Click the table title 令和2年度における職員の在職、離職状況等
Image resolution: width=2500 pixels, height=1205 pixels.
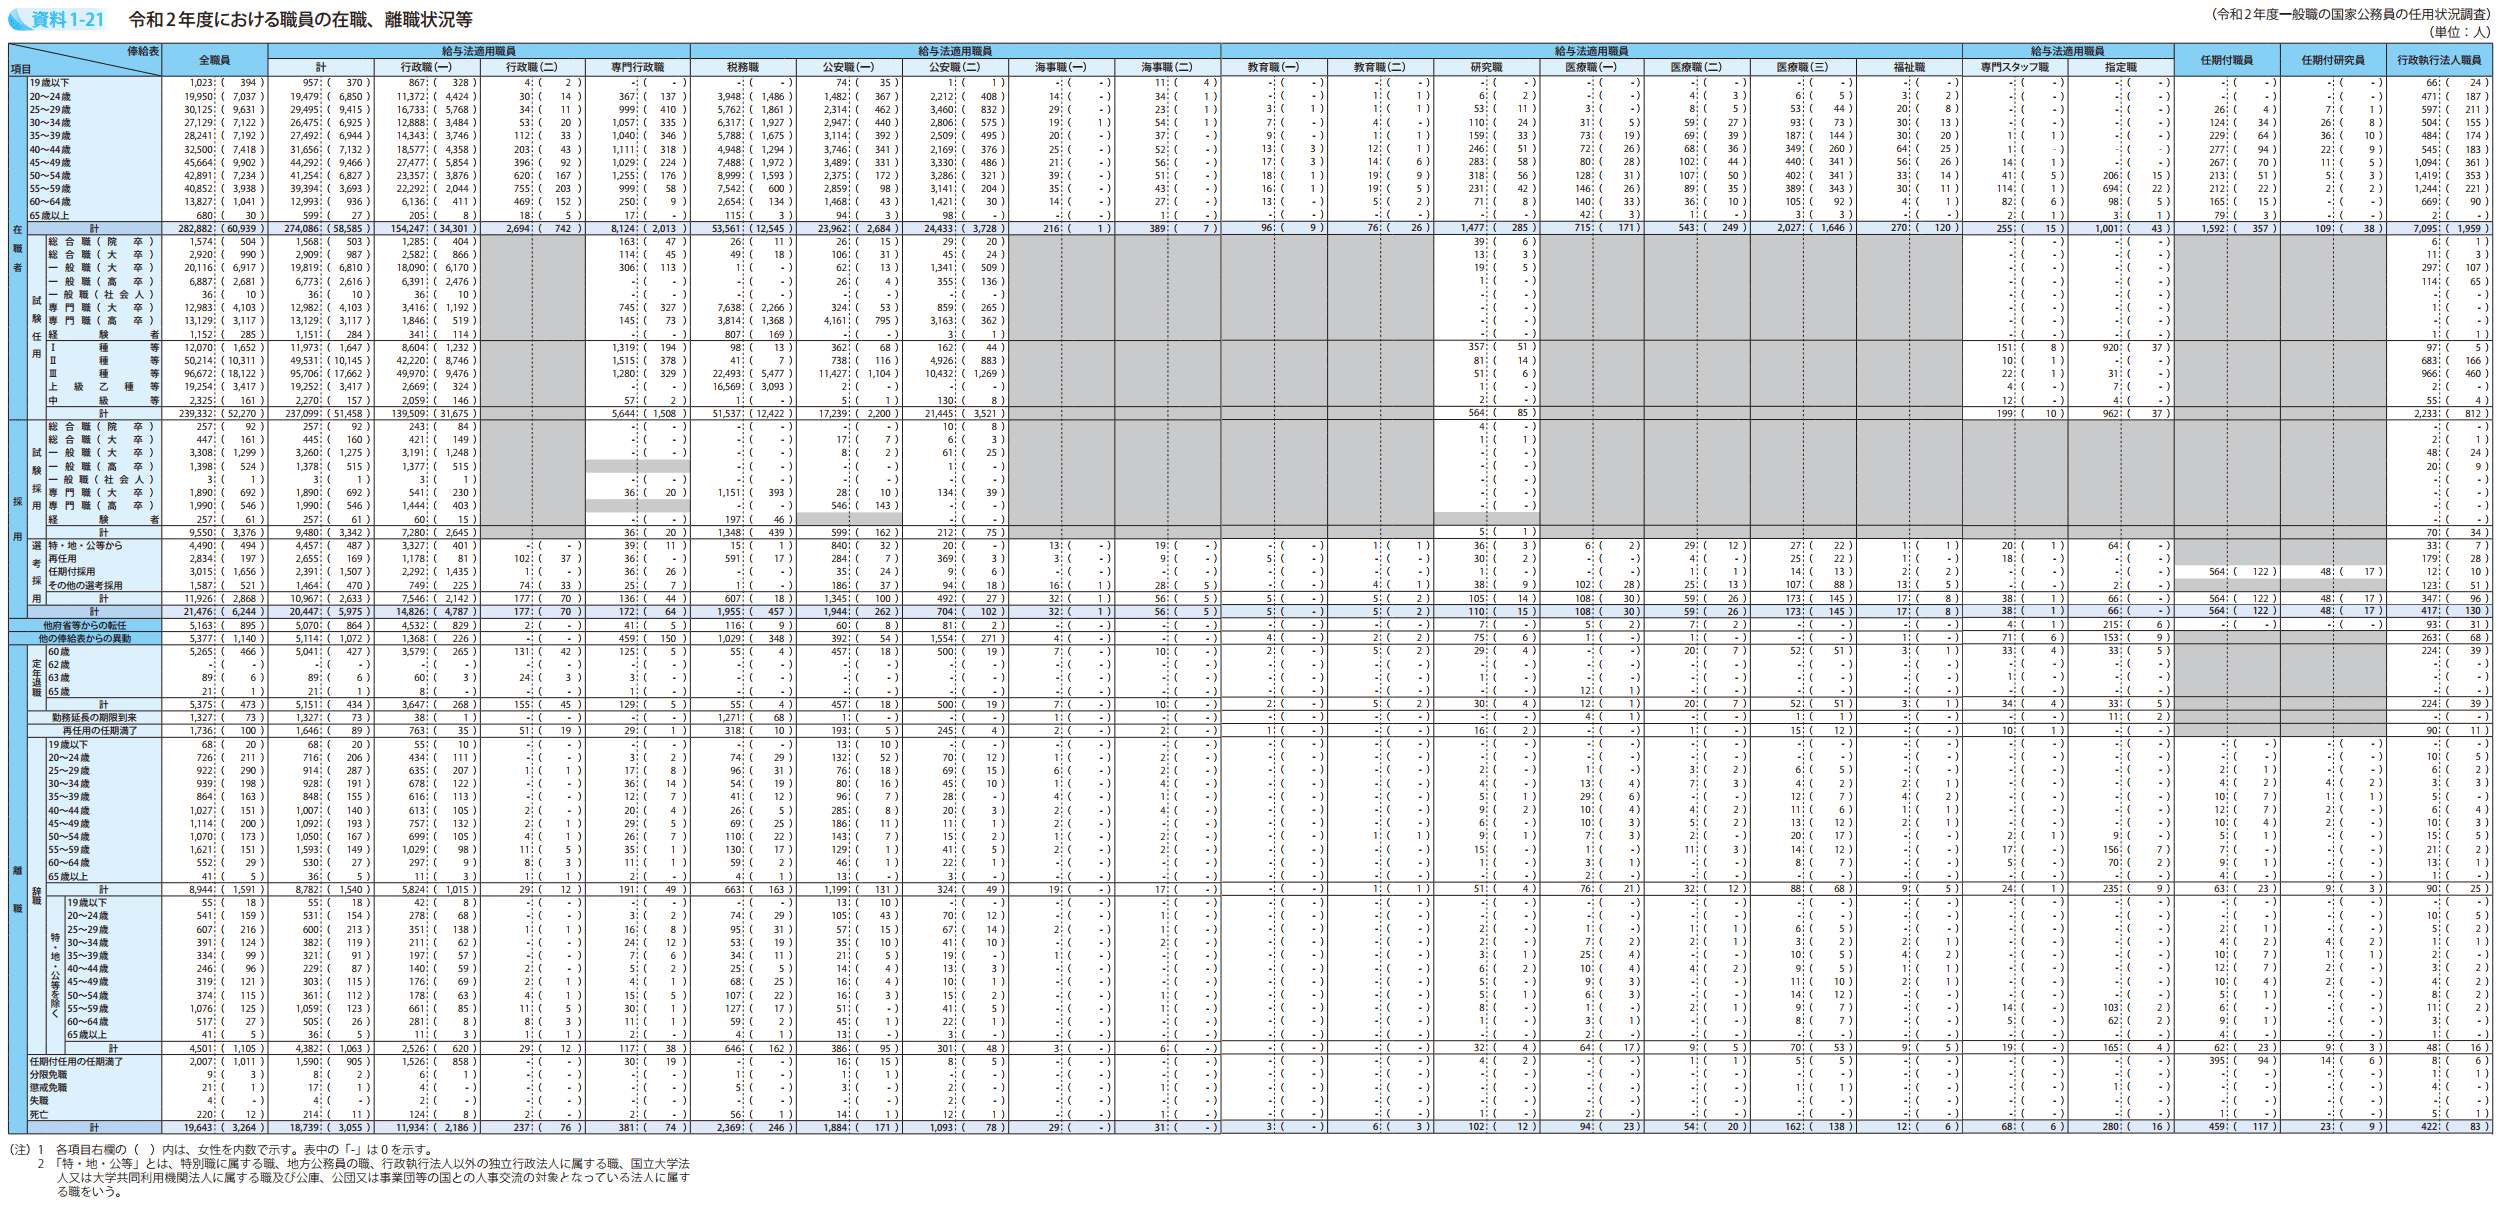point(300,19)
